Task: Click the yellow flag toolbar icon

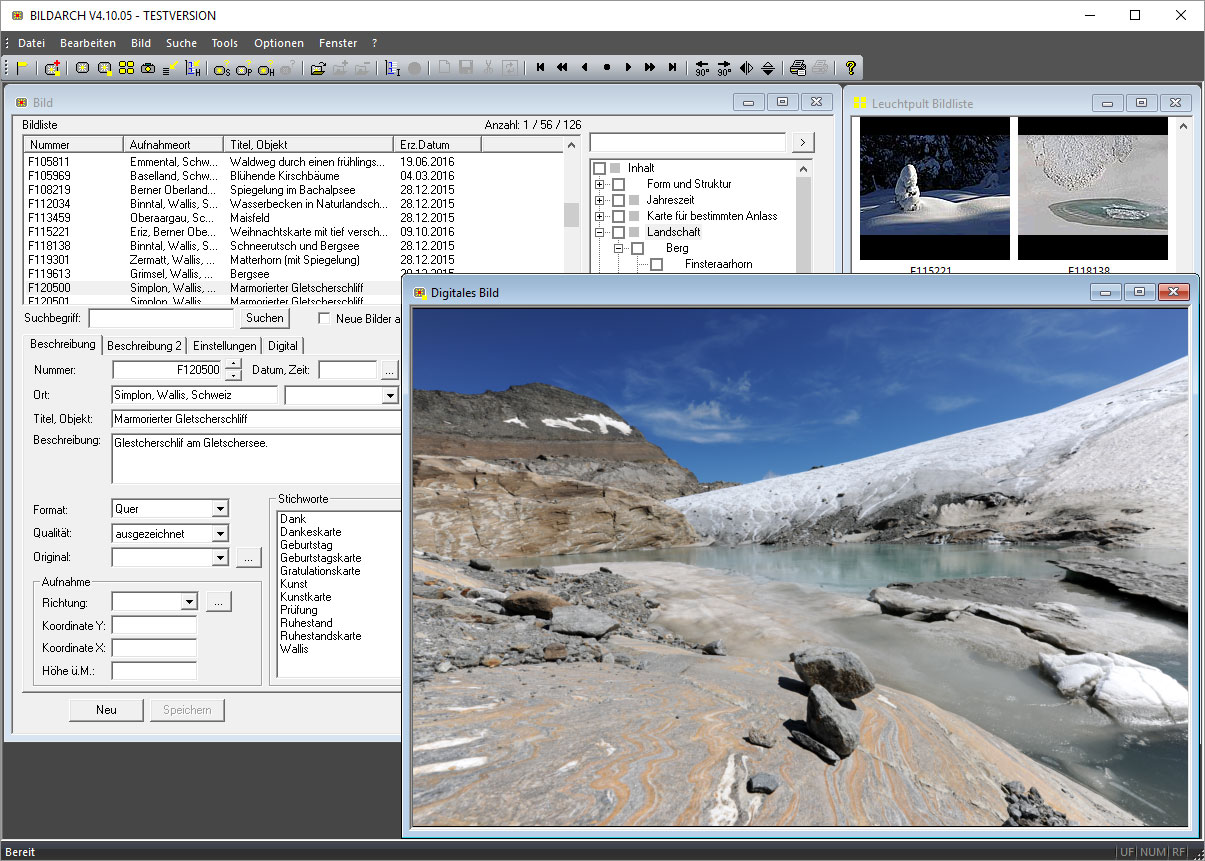Action: coord(22,68)
